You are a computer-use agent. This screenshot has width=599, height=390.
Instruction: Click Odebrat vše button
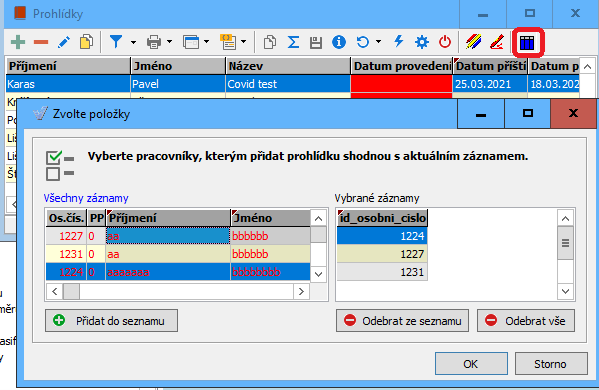526,320
